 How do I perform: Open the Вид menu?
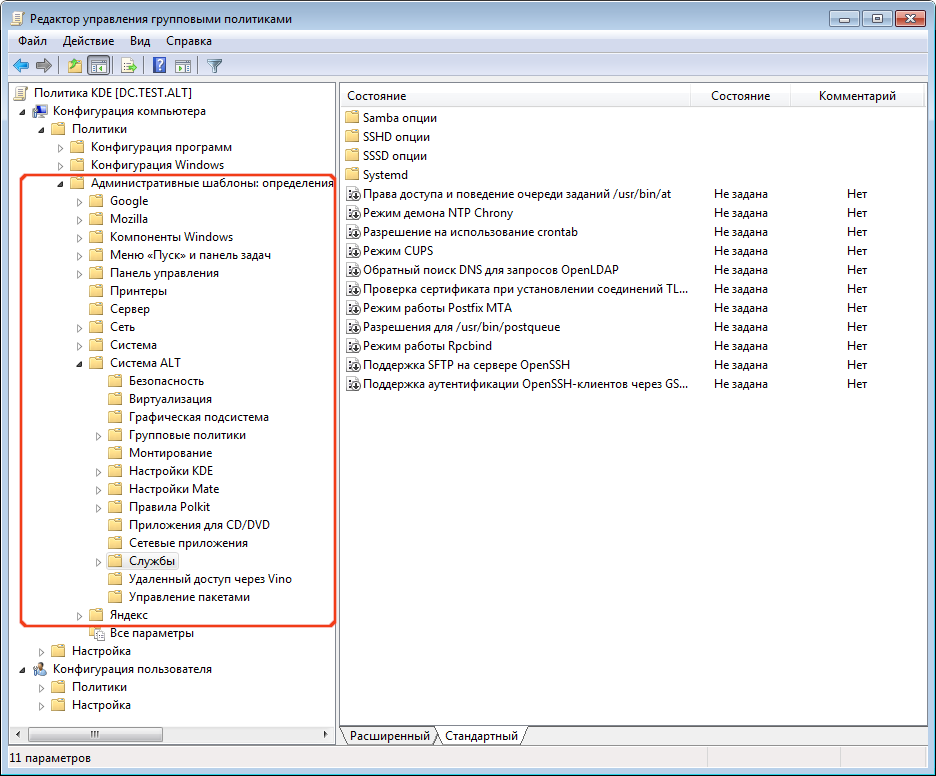pyautogui.click(x=140, y=41)
